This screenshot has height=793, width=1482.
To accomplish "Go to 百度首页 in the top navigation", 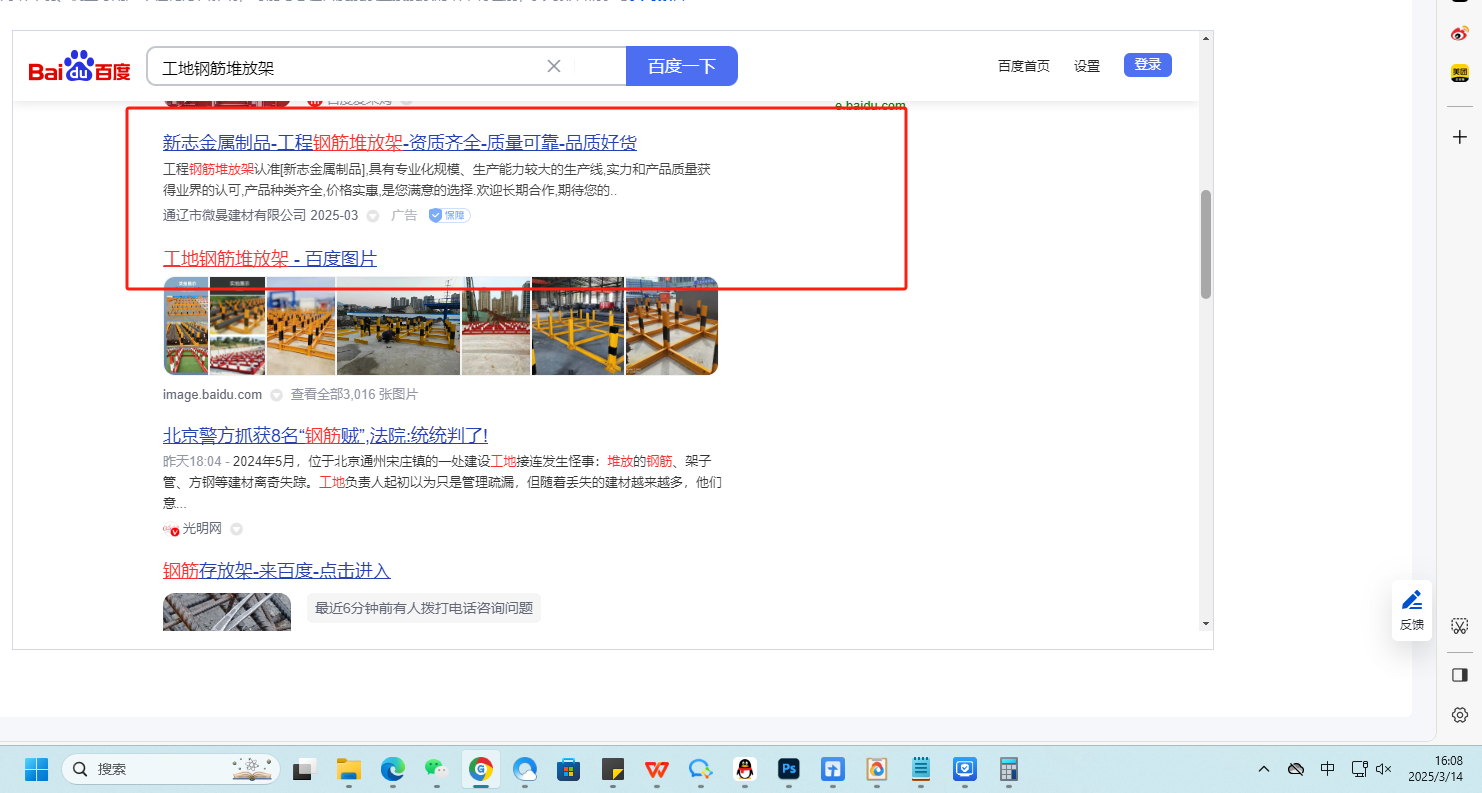I will pyautogui.click(x=1023, y=66).
